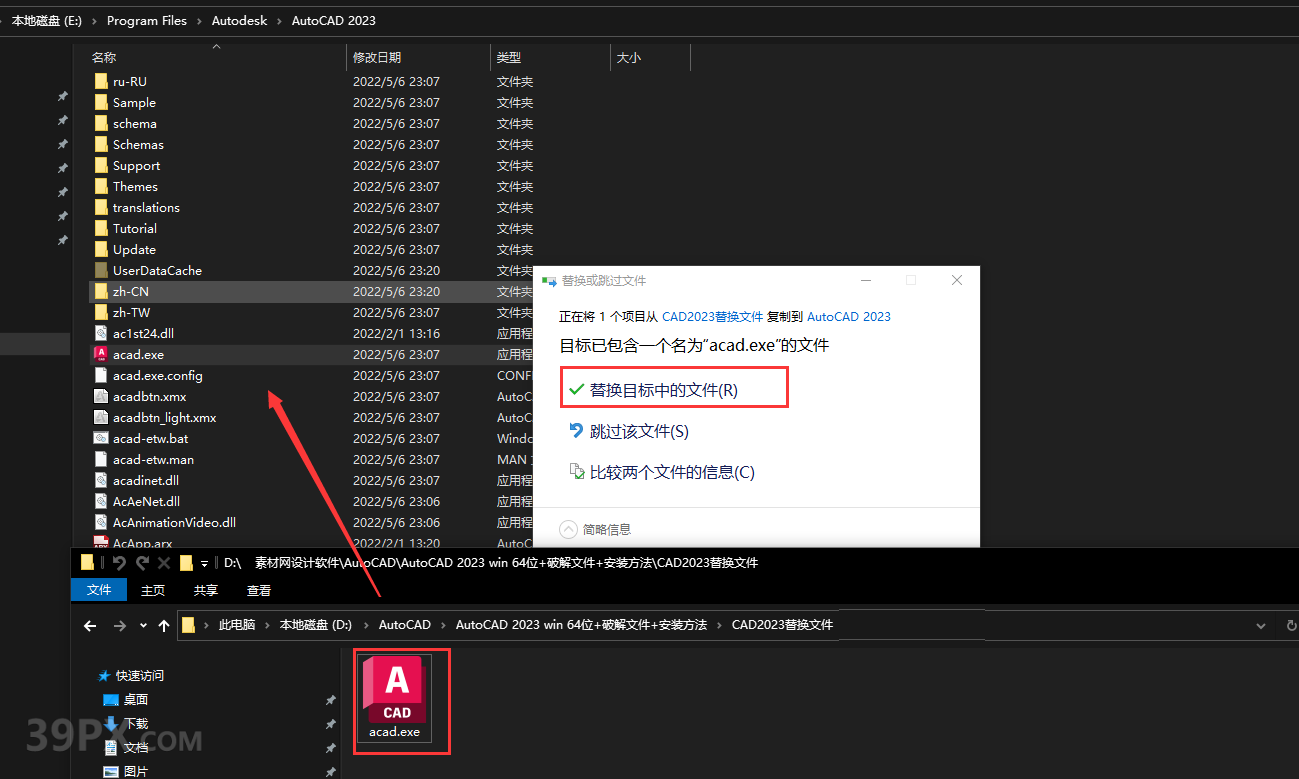Open AutoCAD 2023 destination link in dialog
This screenshot has width=1299, height=779.
(x=849, y=316)
